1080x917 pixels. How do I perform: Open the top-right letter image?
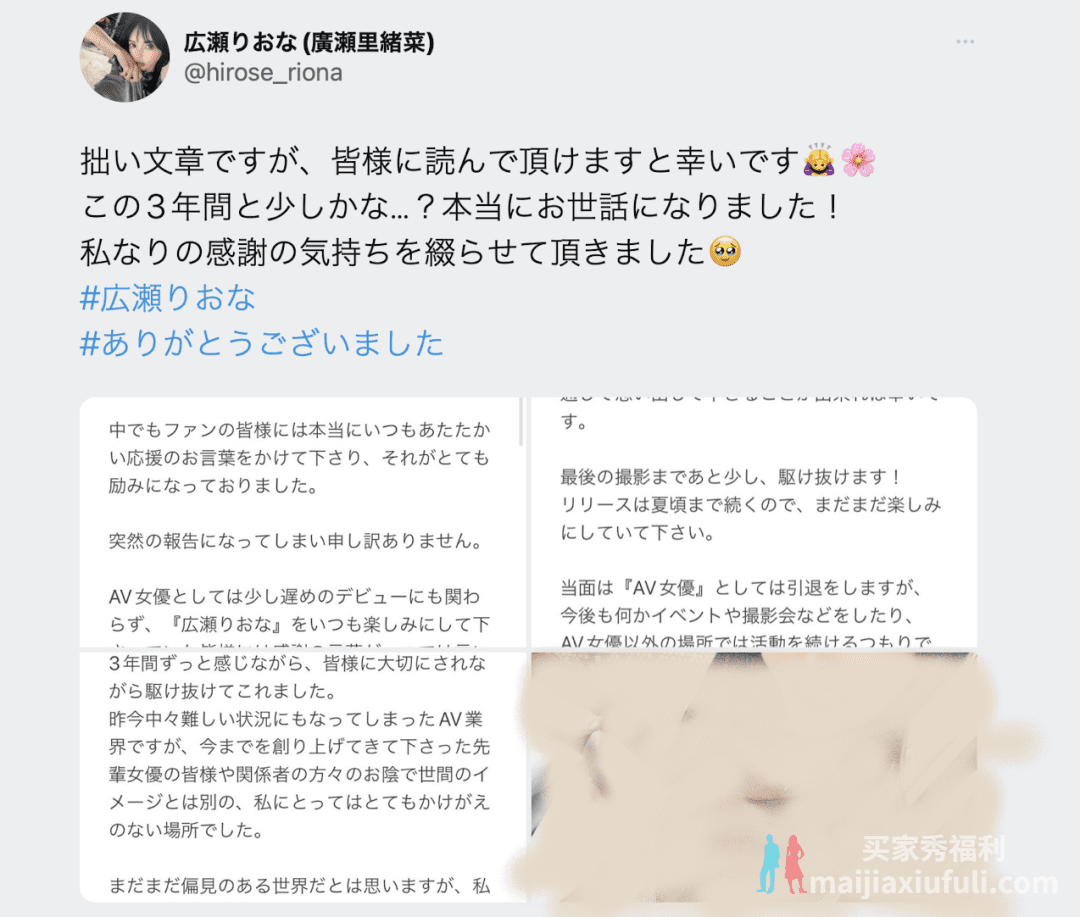754,523
